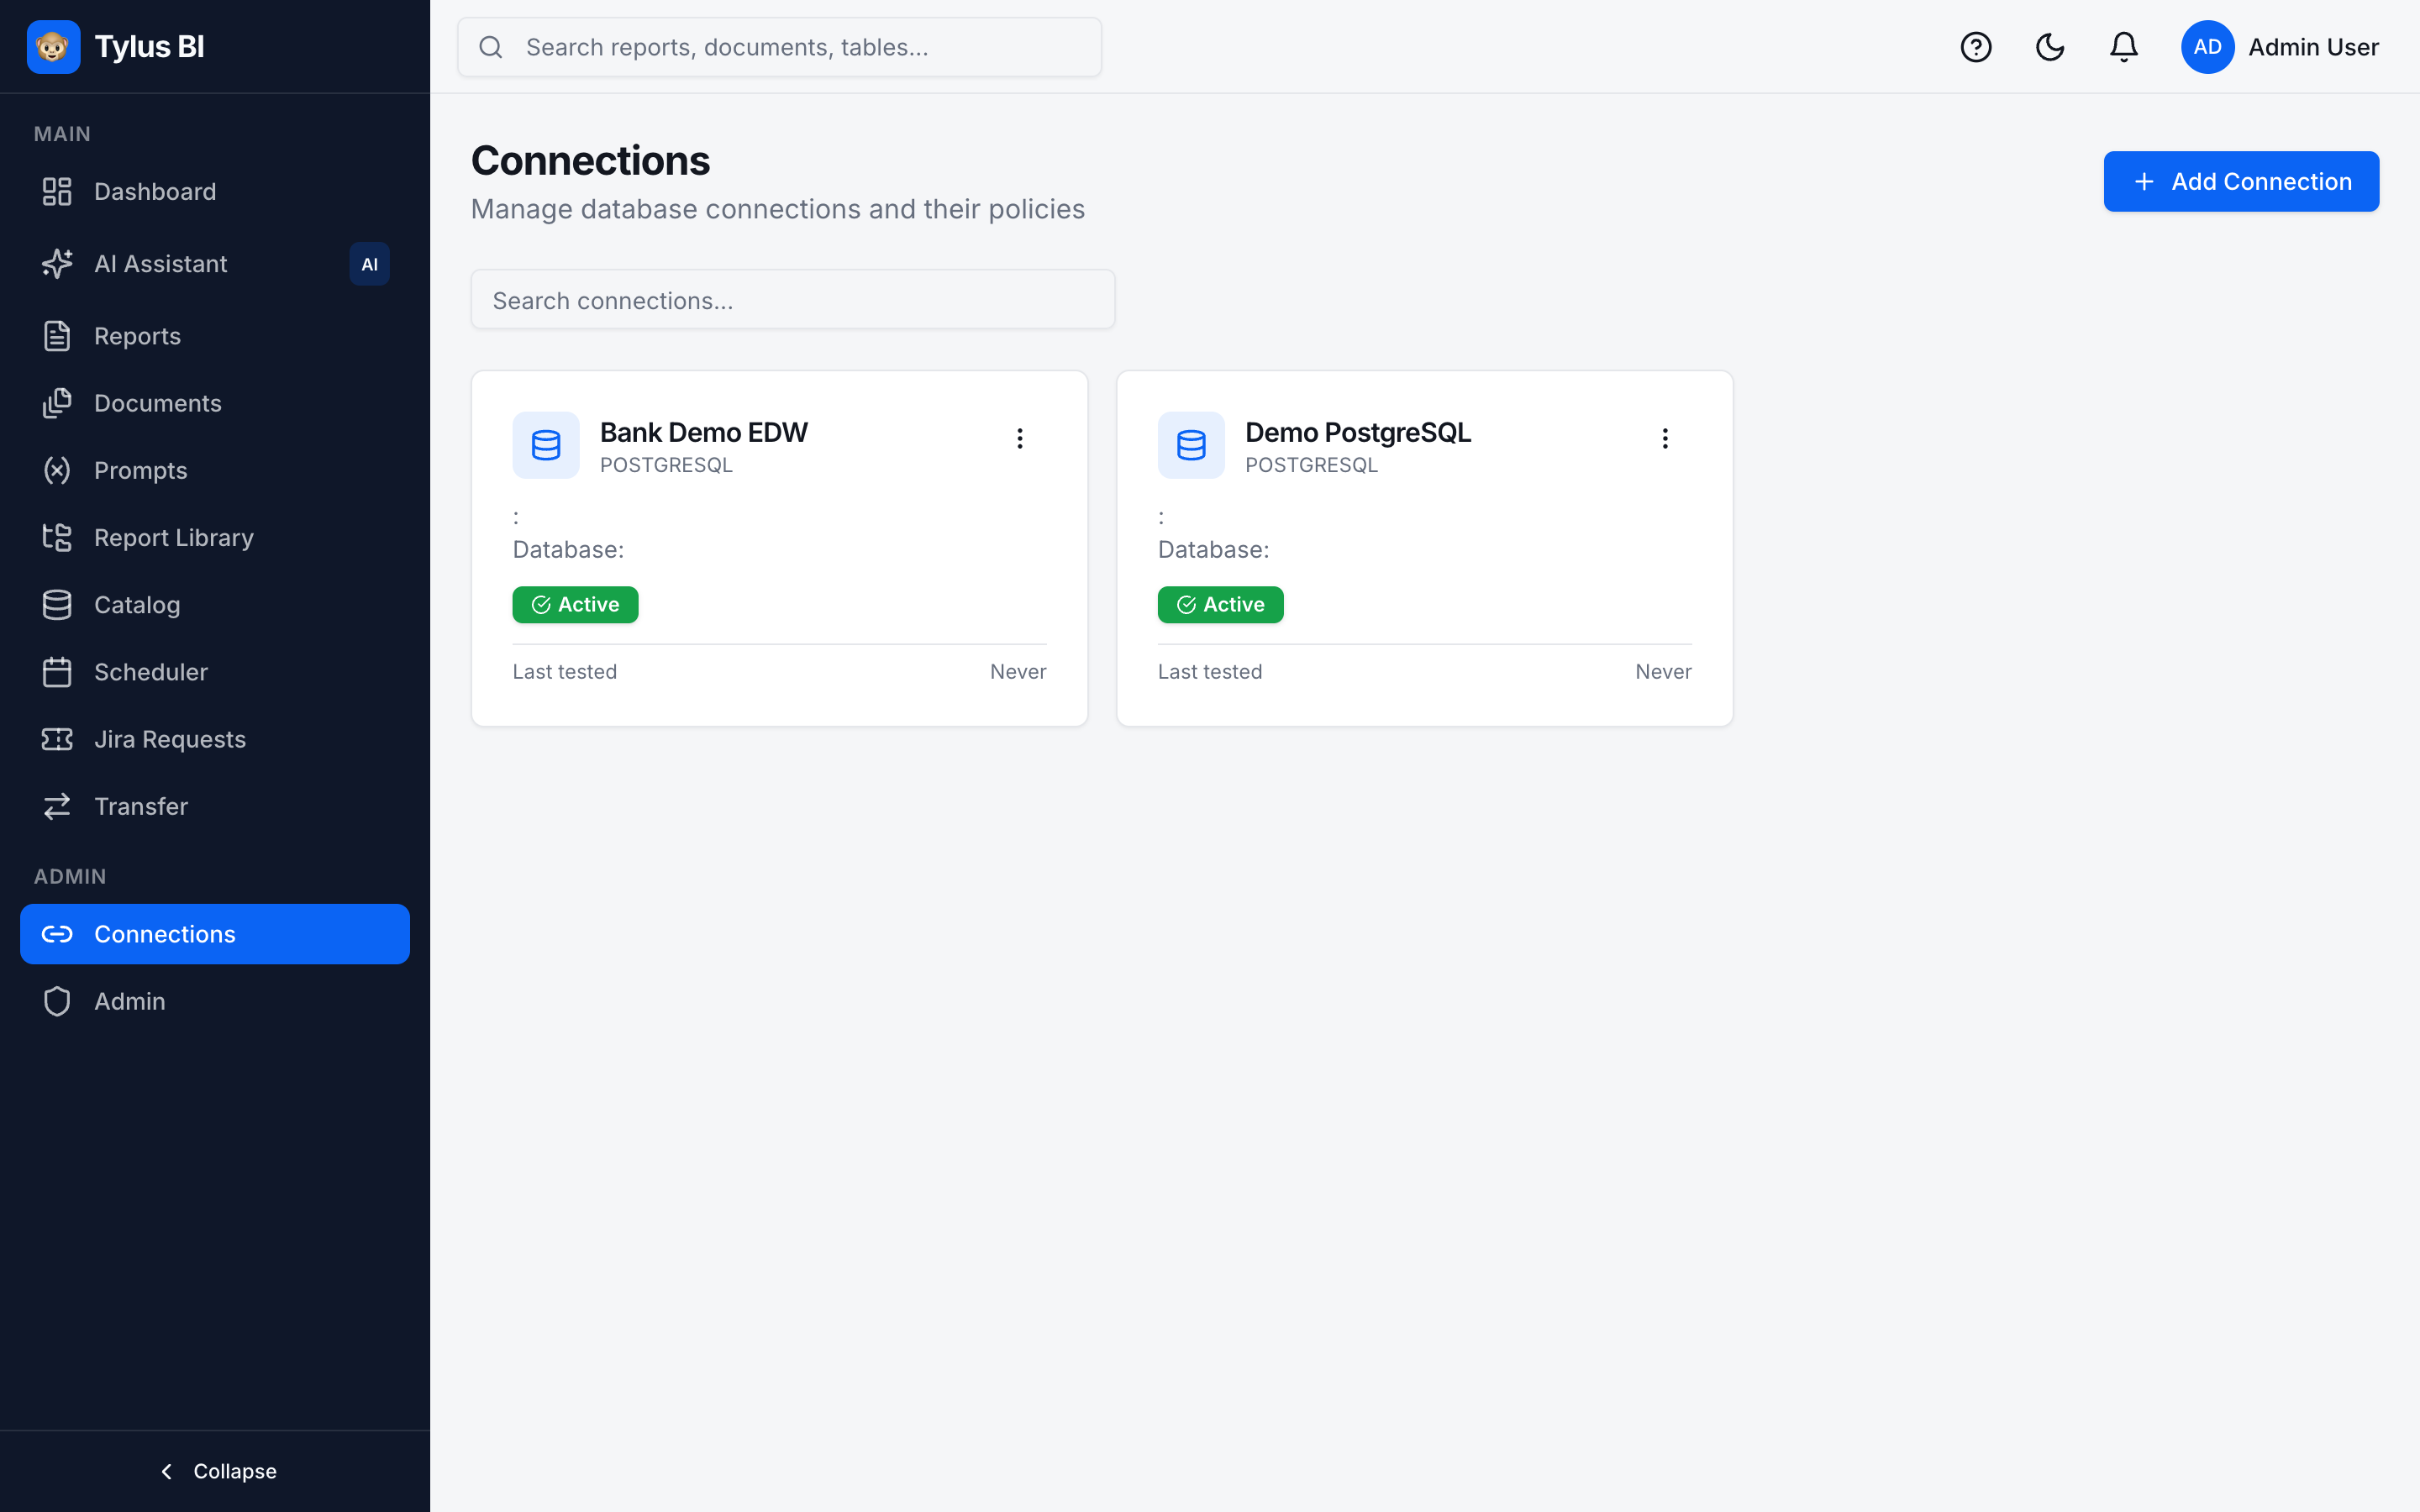Open Bank Demo EDW three-dot menu

pos(1020,438)
